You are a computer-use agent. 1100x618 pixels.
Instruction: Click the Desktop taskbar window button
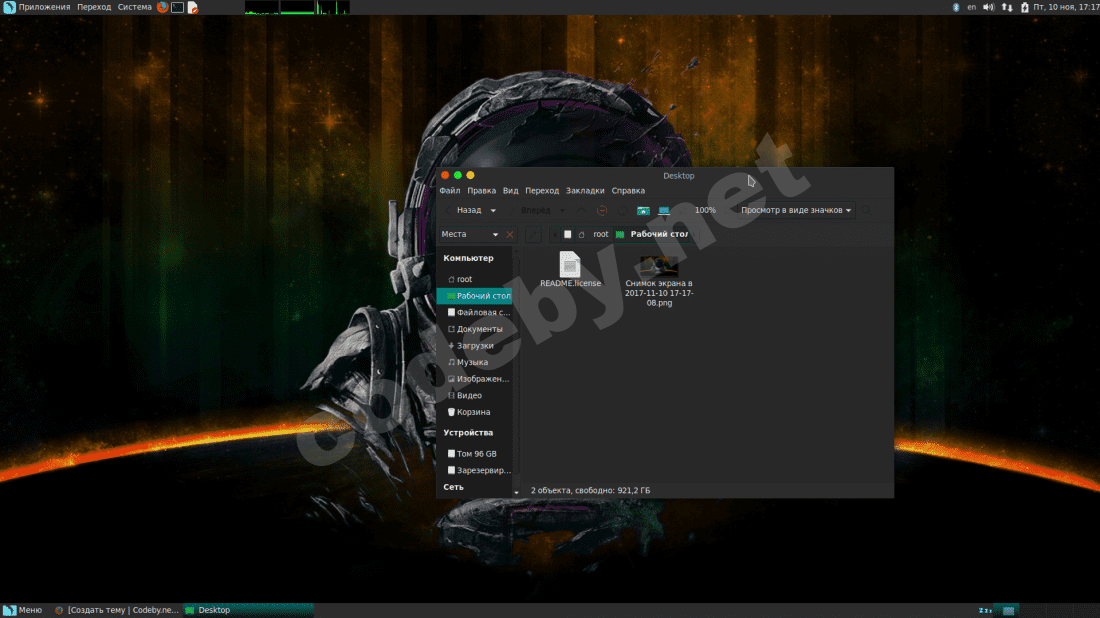point(248,610)
